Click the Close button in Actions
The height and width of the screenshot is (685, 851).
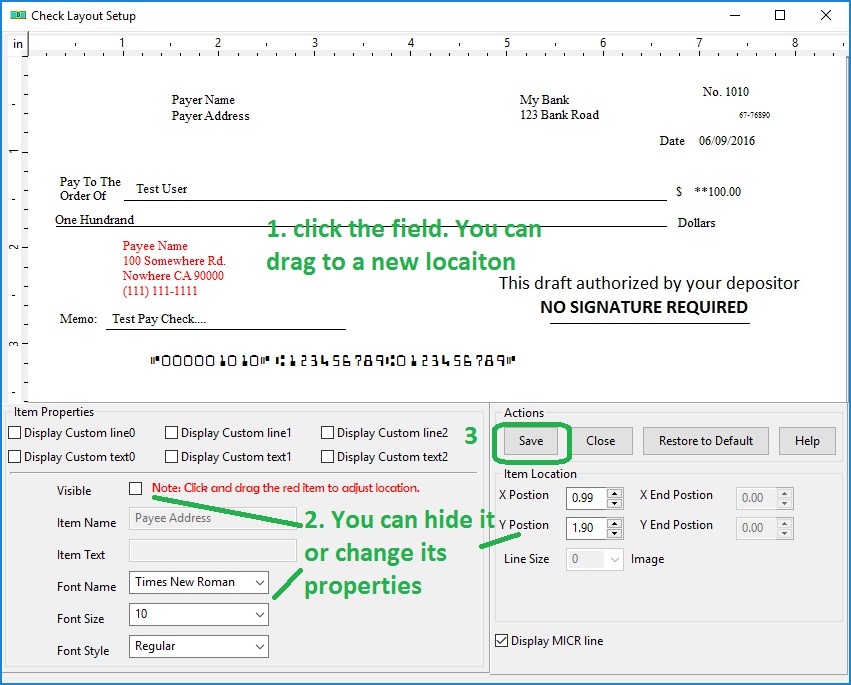click(601, 441)
